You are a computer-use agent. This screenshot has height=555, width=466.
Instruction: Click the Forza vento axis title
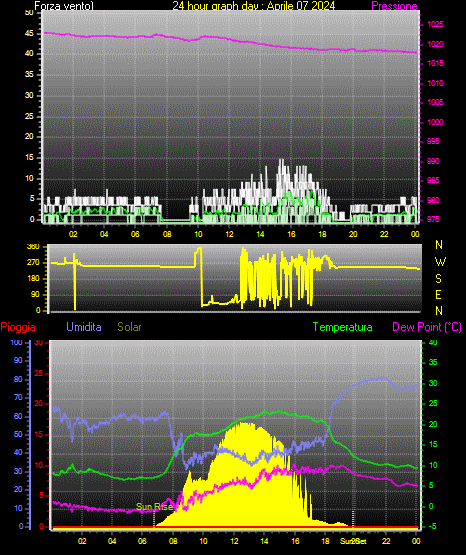pyautogui.click(x=64, y=6)
